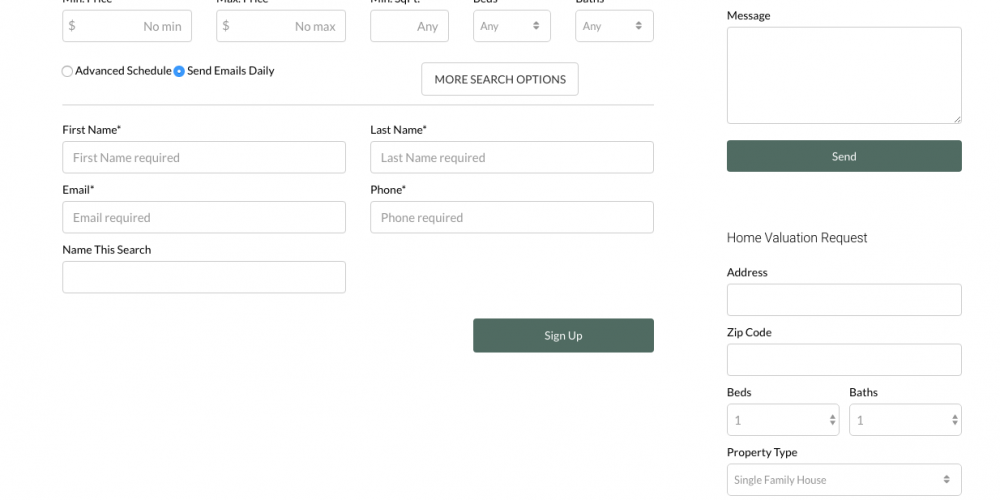Select the Email required text box
Screen dimensions: 1000x500
204,218
